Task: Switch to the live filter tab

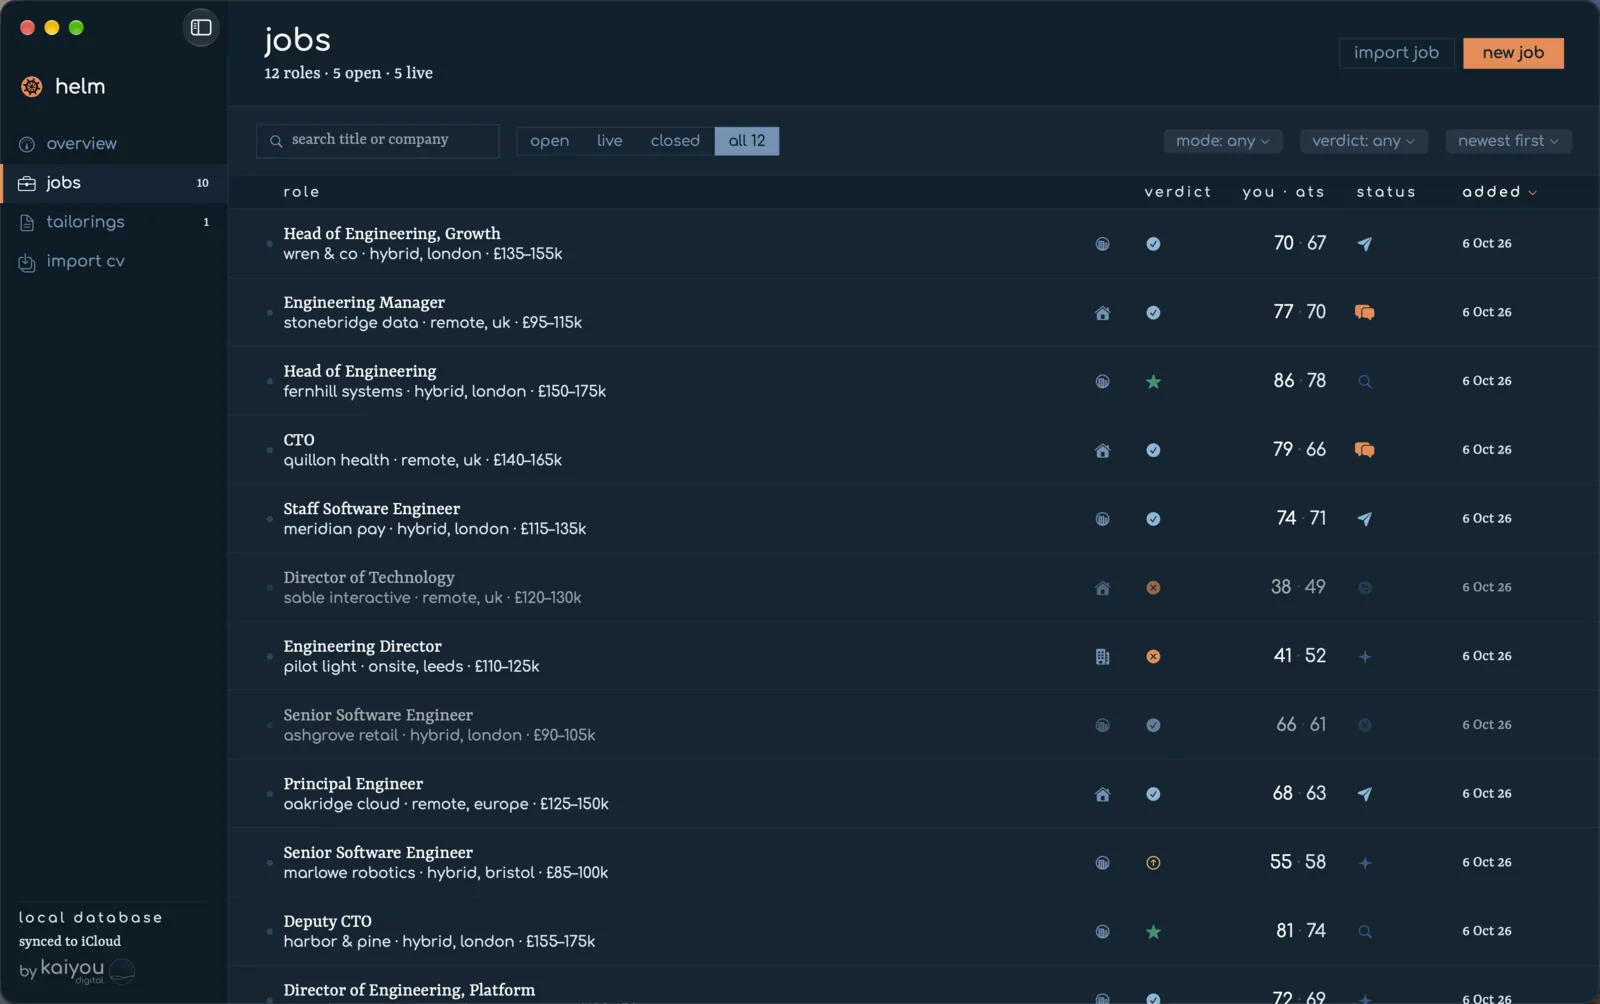Action: [609, 141]
